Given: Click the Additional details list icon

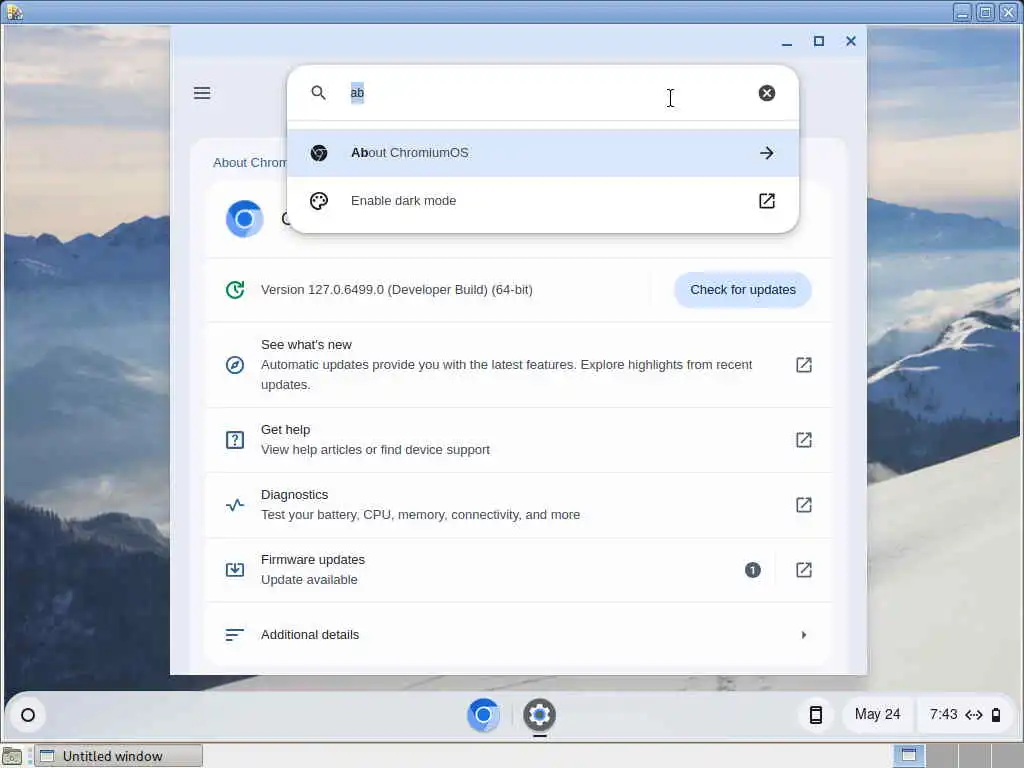Looking at the screenshot, I should 234,635.
